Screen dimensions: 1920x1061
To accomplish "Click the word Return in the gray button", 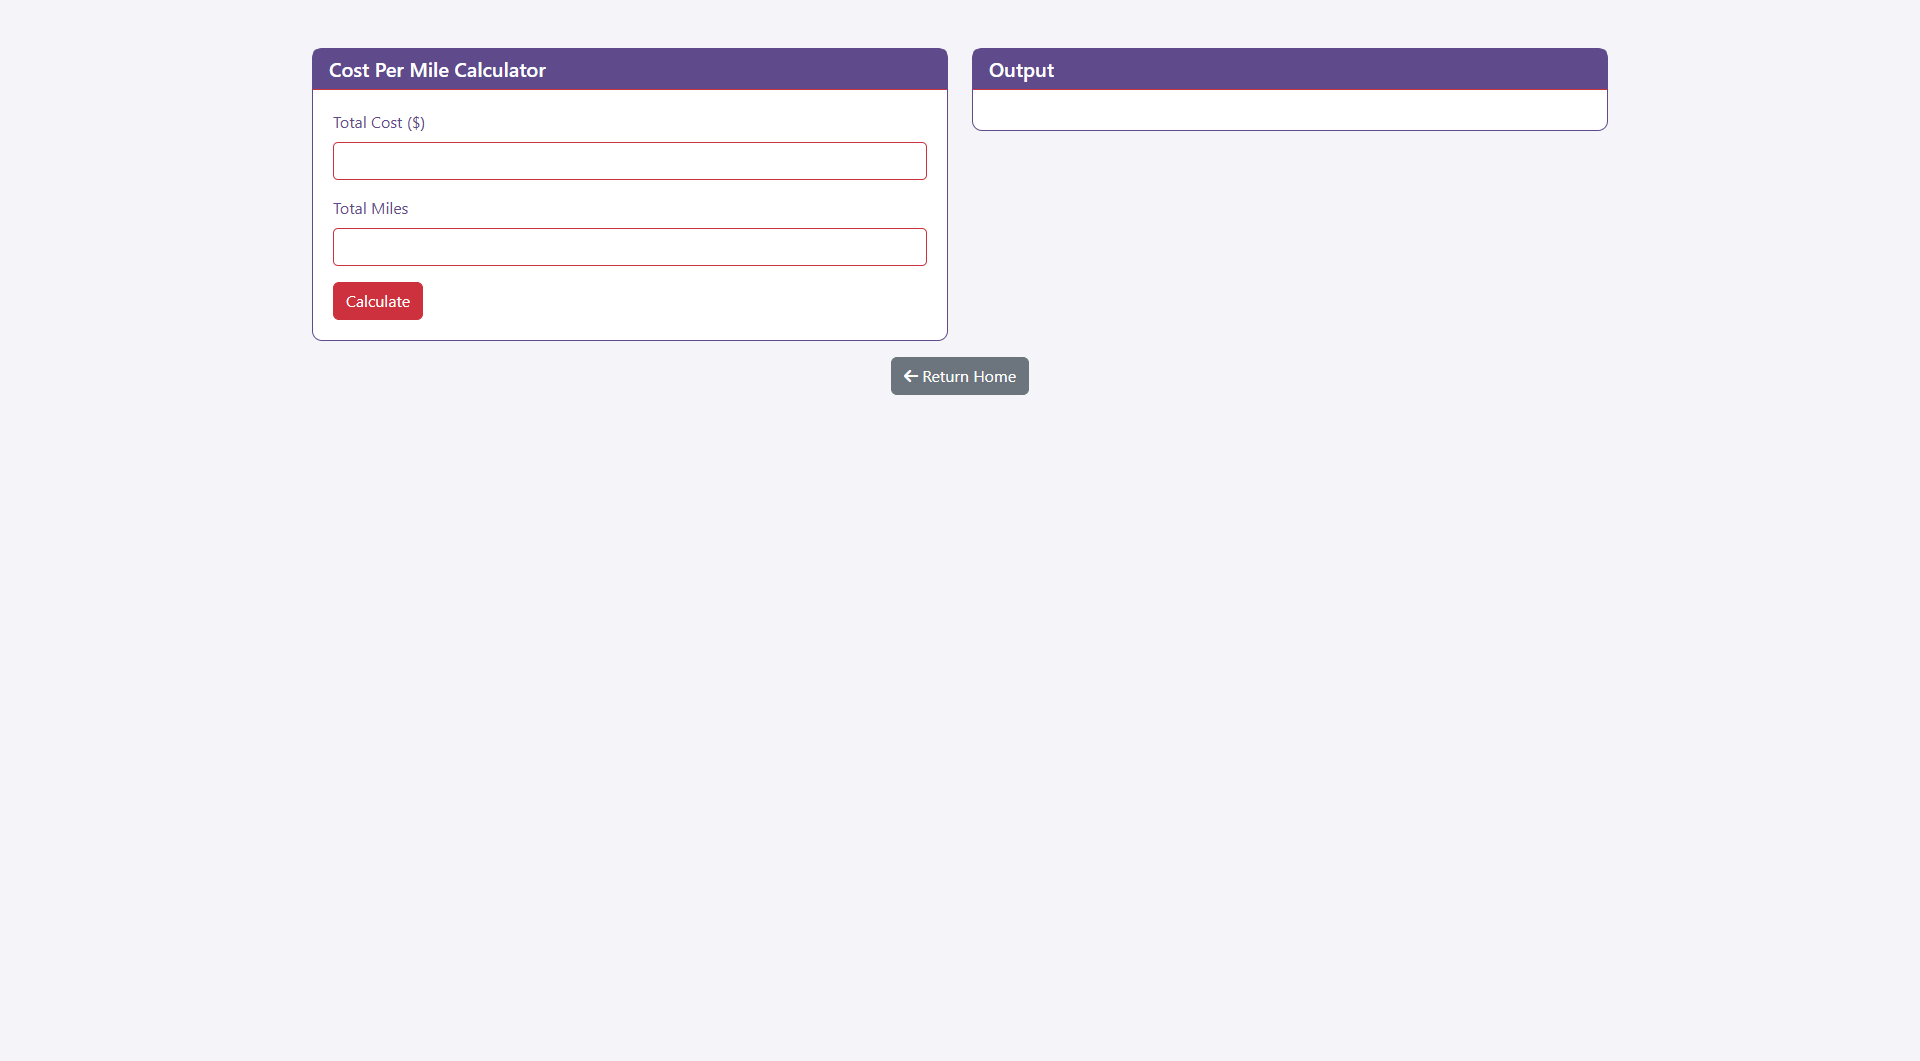I will [x=945, y=377].
